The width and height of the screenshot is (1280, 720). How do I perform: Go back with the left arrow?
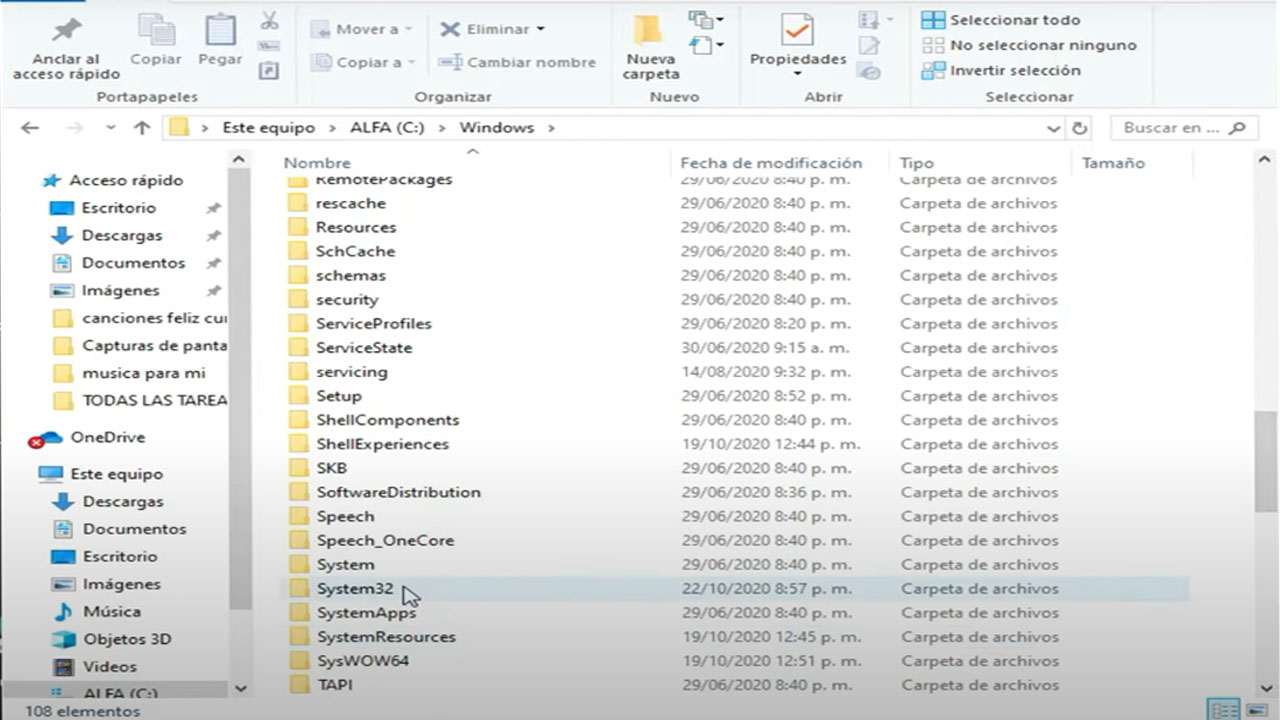[x=30, y=128]
